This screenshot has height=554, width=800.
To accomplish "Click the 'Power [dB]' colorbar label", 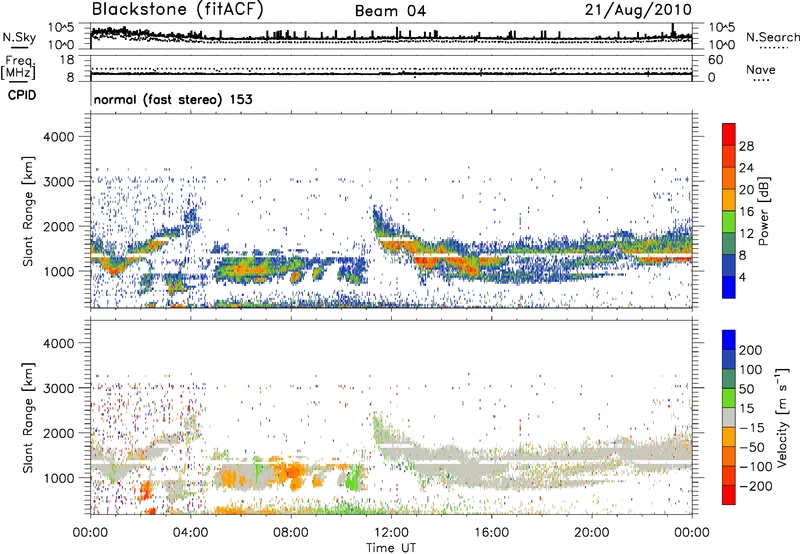I will point(764,211).
